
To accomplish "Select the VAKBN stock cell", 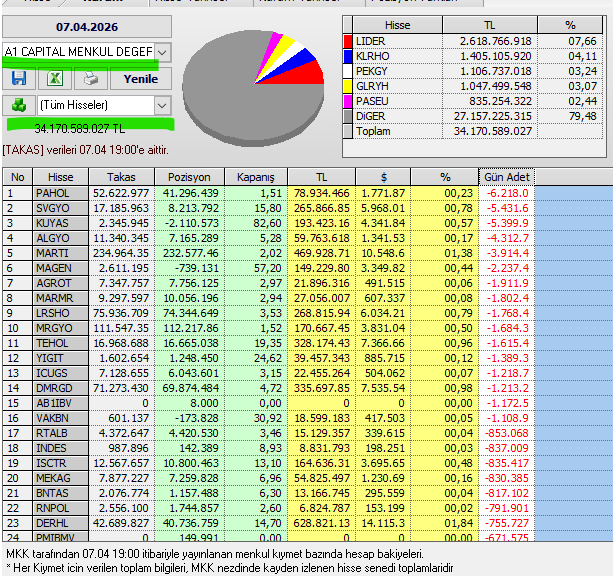I will coord(61,418).
